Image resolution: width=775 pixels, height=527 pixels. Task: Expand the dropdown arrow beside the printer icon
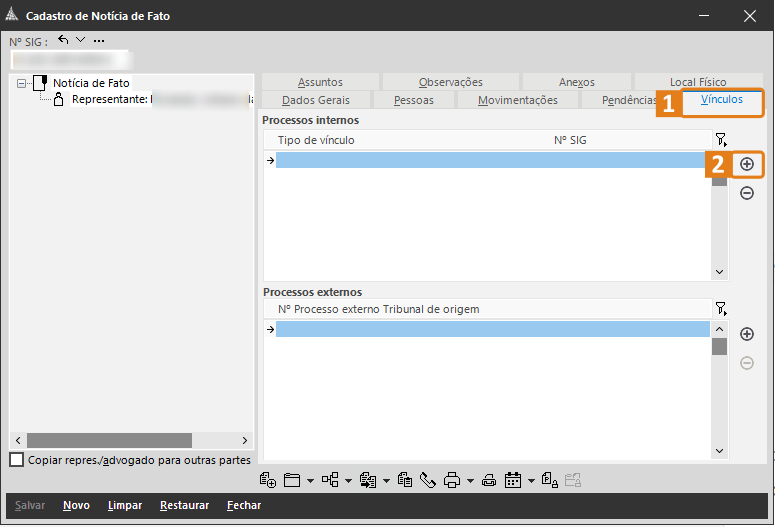point(469,481)
